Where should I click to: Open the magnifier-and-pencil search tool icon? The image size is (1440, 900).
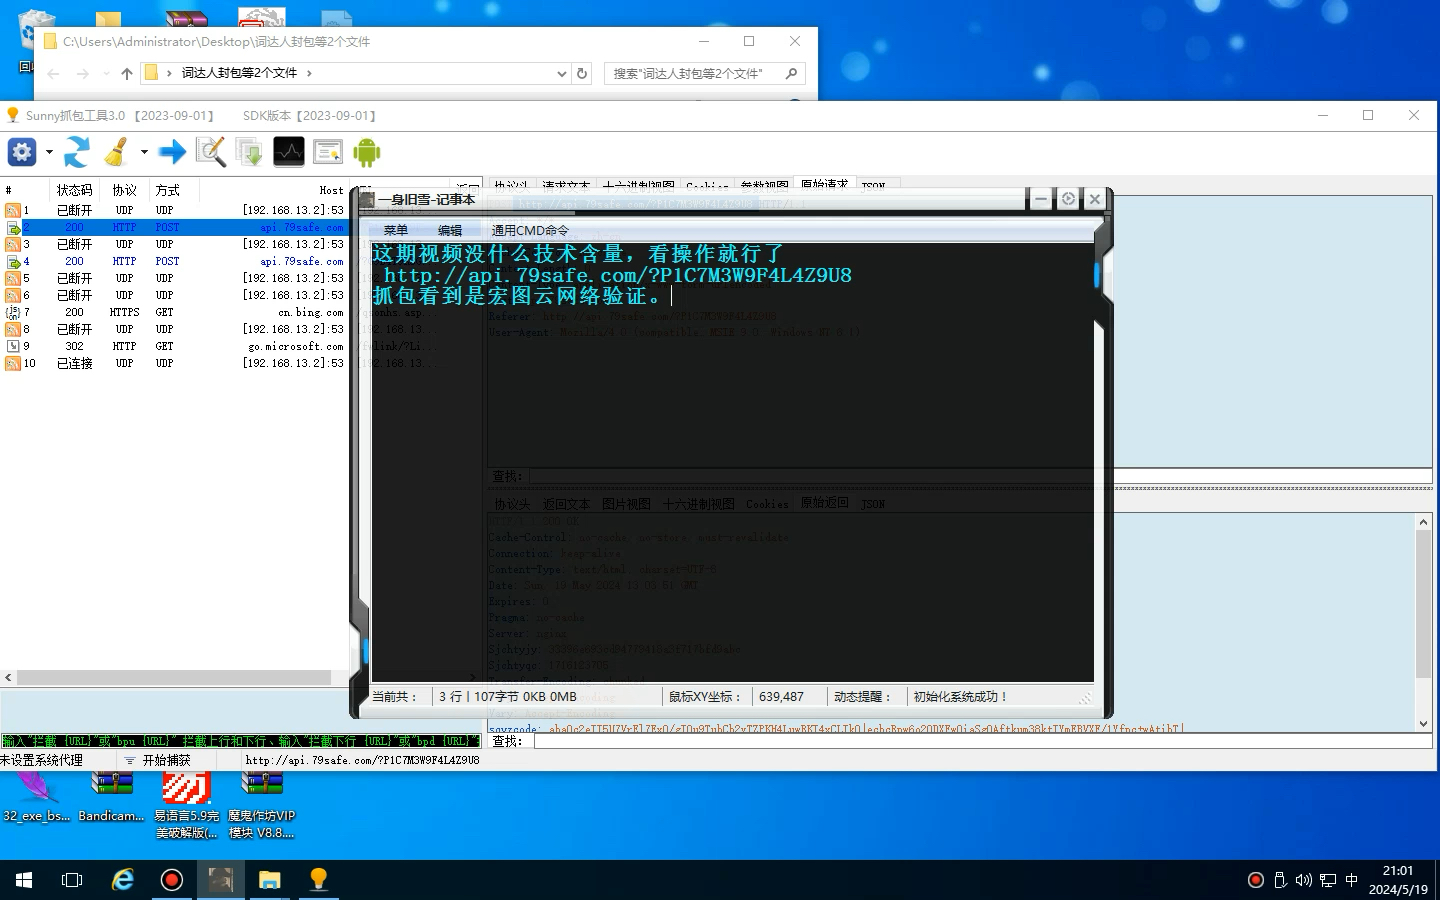(210, 152)
